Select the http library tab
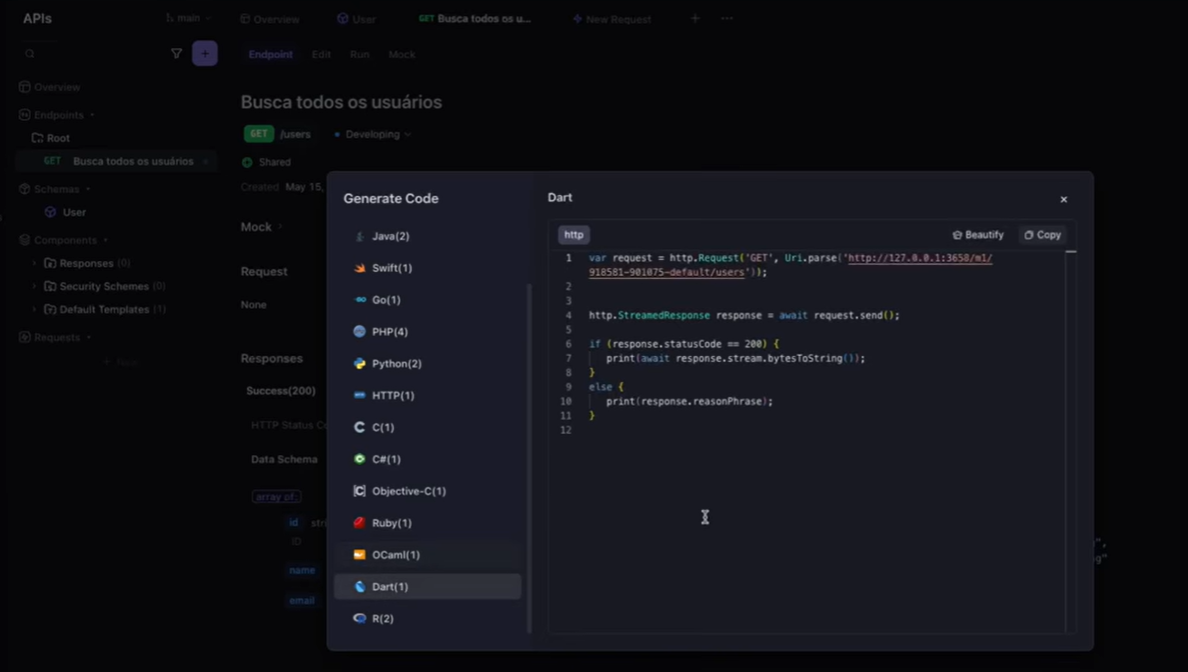This screenshot has height=672, width=1188. tap(573, 235)
